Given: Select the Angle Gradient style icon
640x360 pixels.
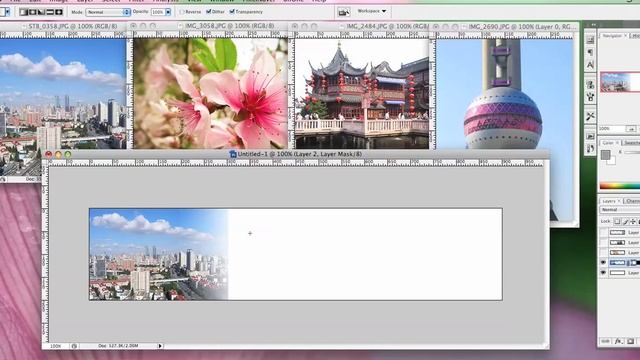Looking at the screenshot, I should [x=41, y=12].
